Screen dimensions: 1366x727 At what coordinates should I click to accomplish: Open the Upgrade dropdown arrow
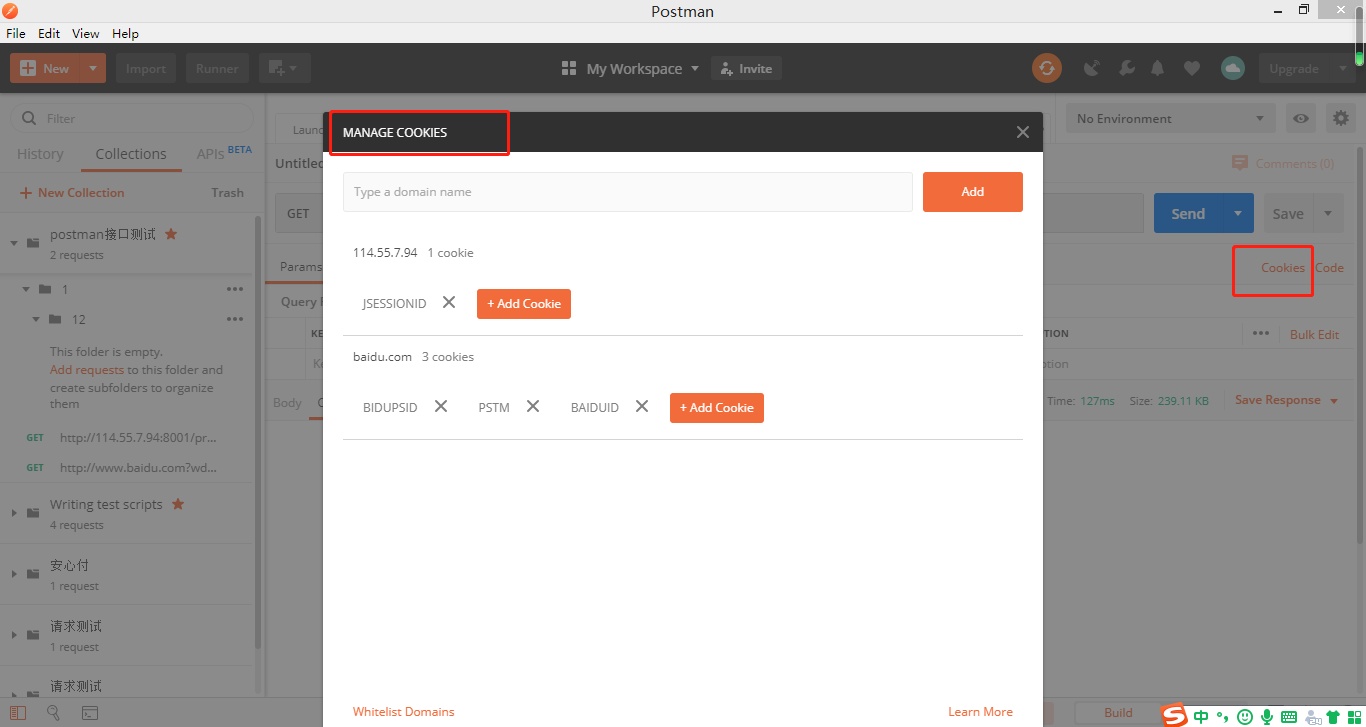click(1342, 68)
